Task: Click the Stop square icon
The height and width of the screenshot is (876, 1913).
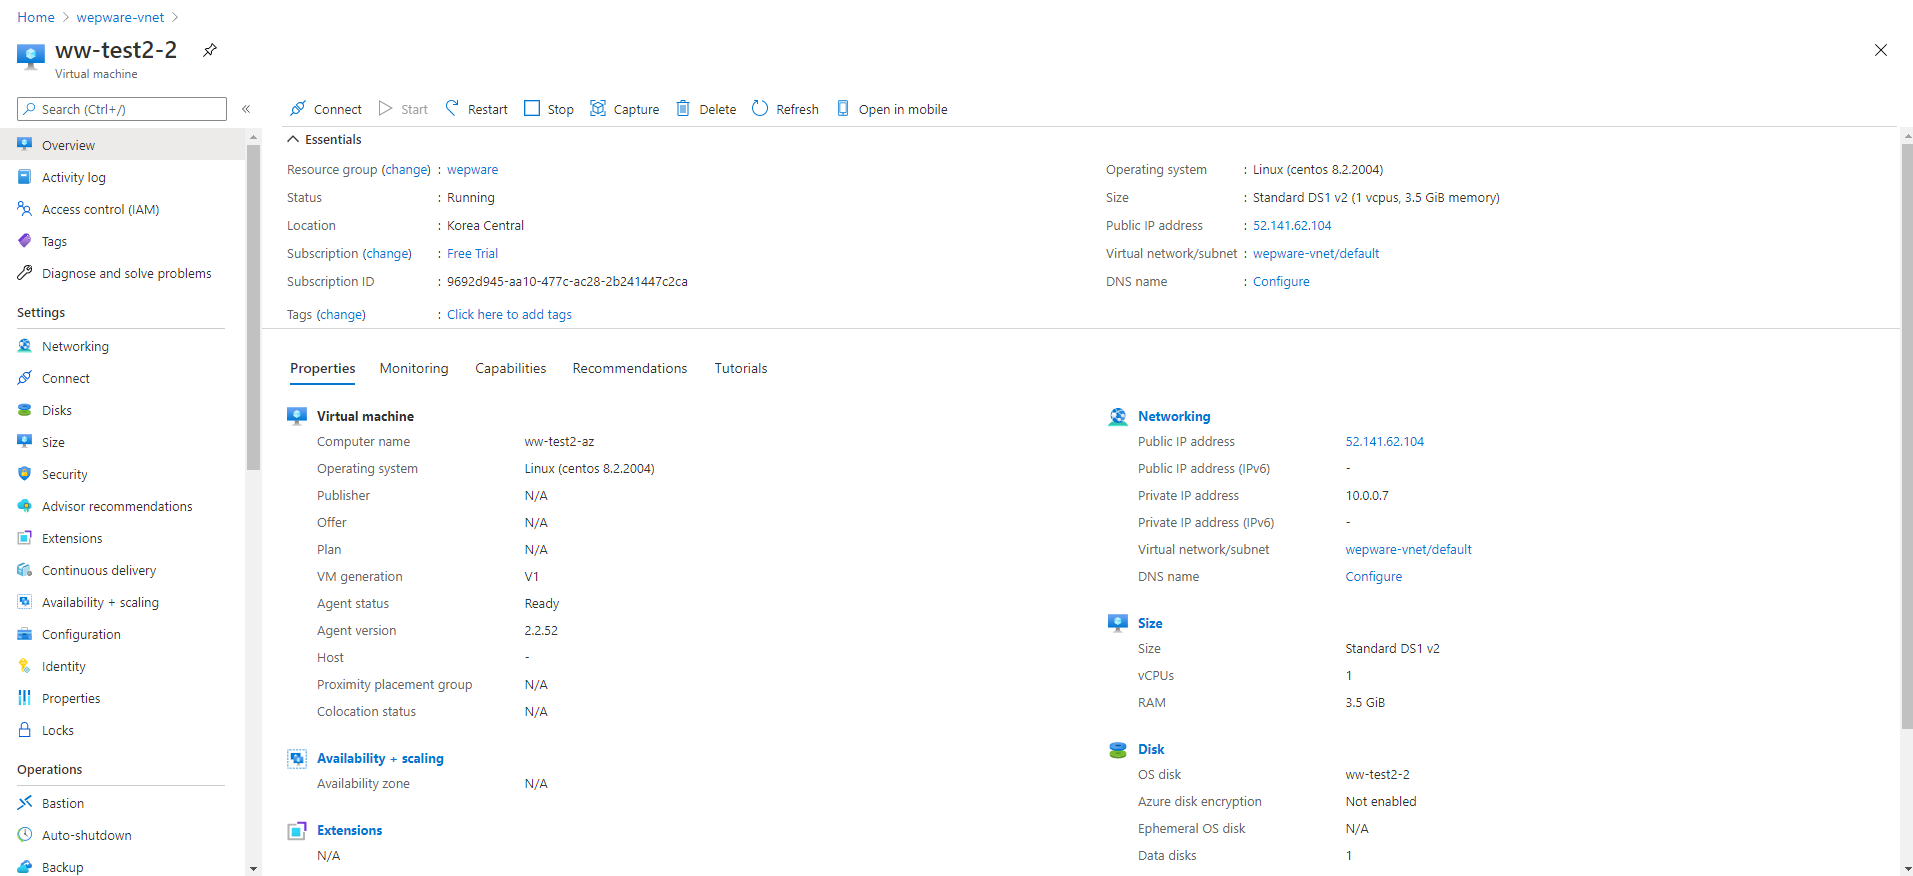Action: click(x=532, y=108)
